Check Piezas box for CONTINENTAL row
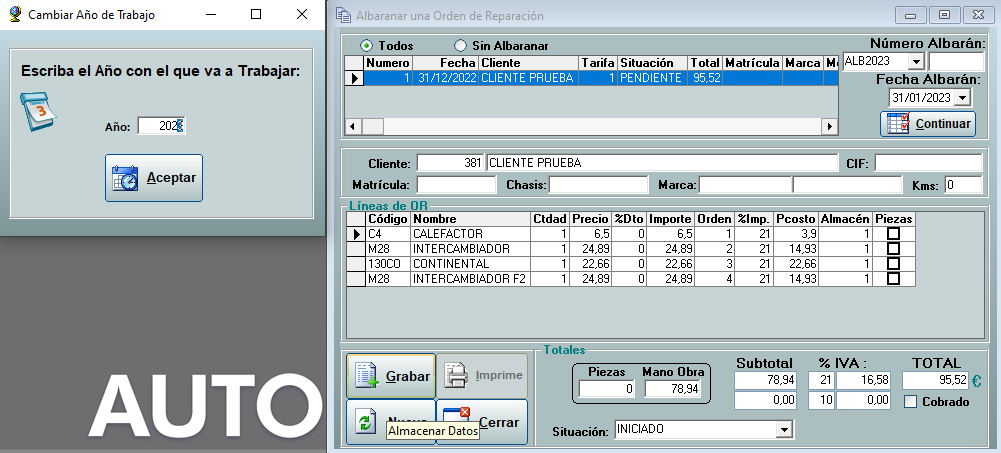The image size is (1001, 453). pos(893,264)
